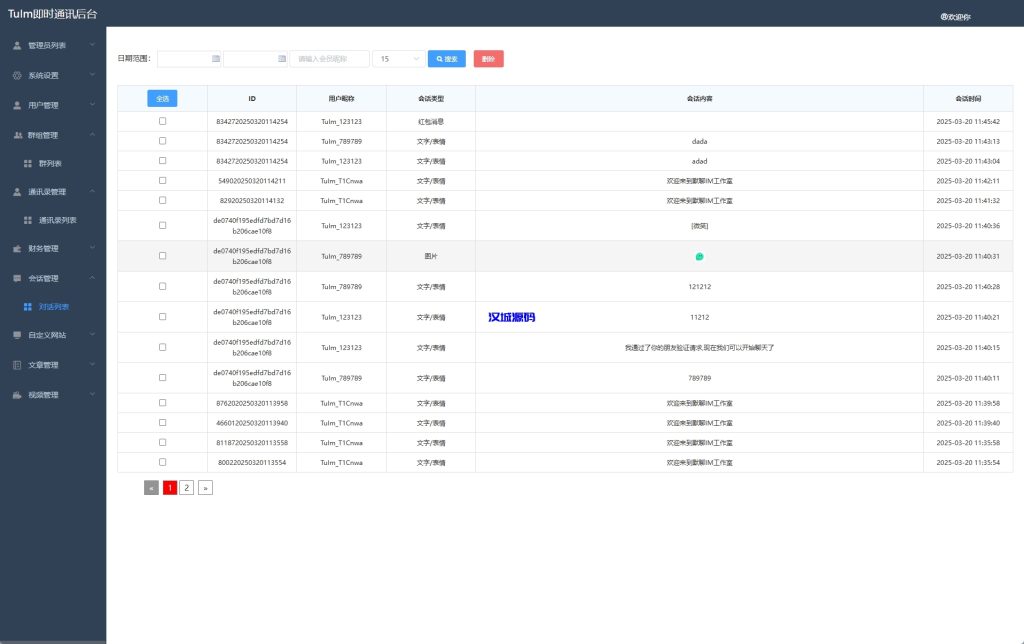
Task: Click the 财务管理 chart icon
Action: (17, 248)
